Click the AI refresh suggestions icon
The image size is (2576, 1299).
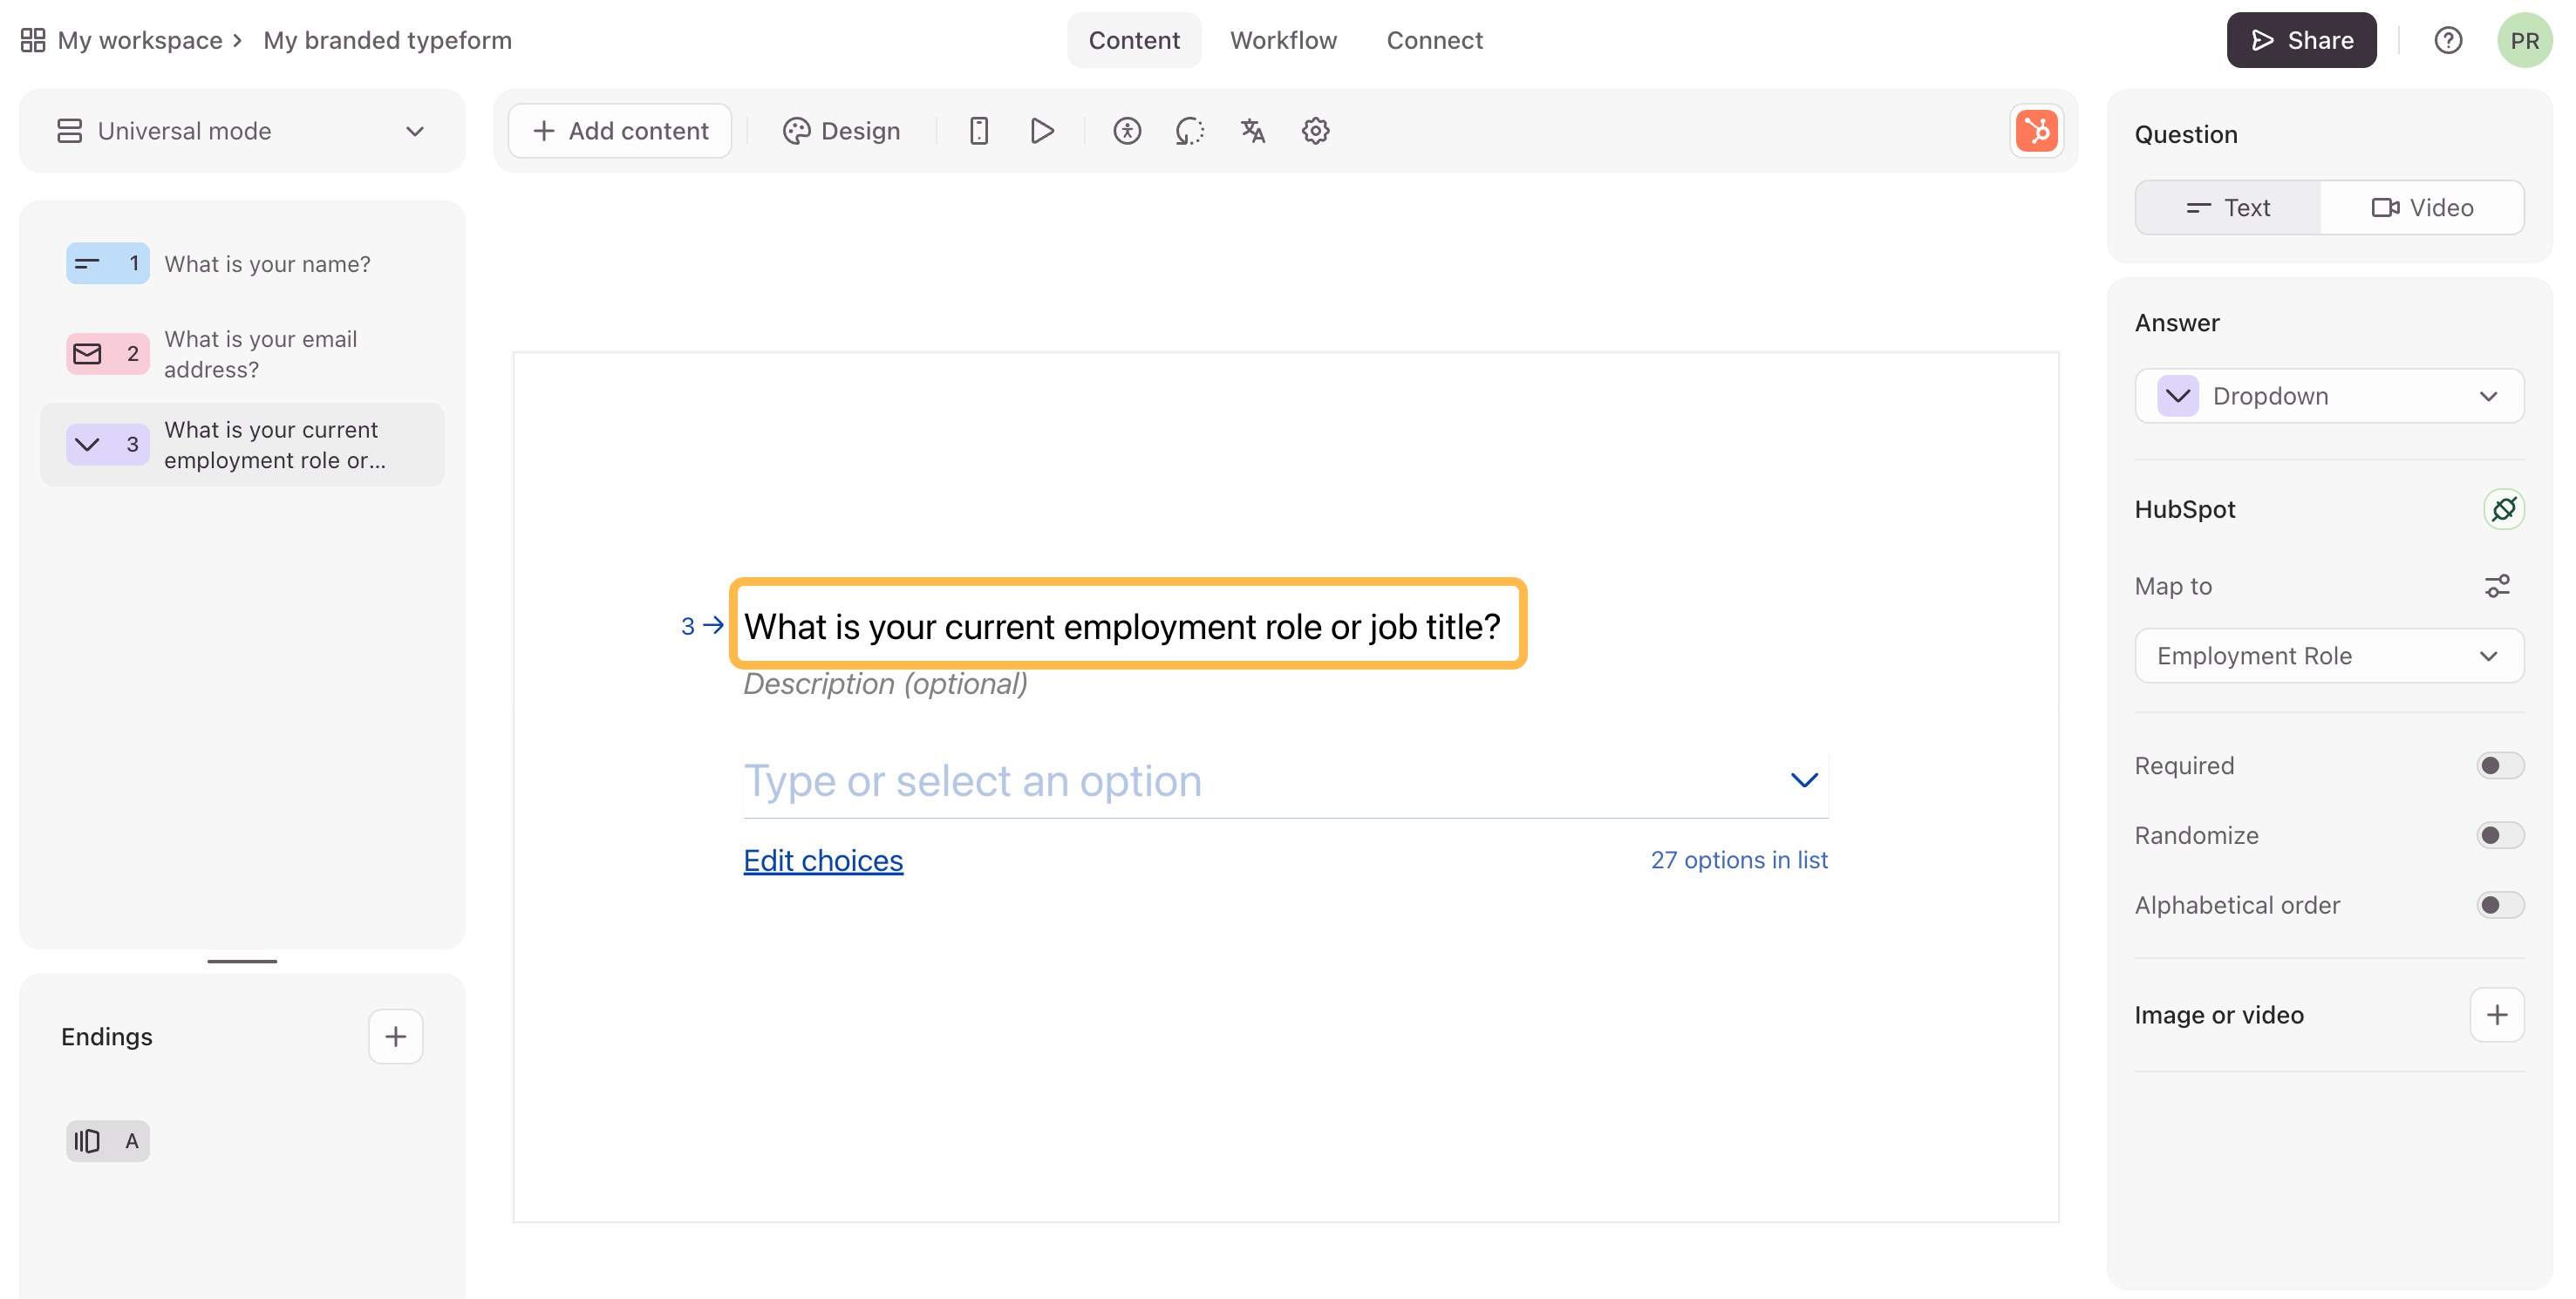[1190, 131]
